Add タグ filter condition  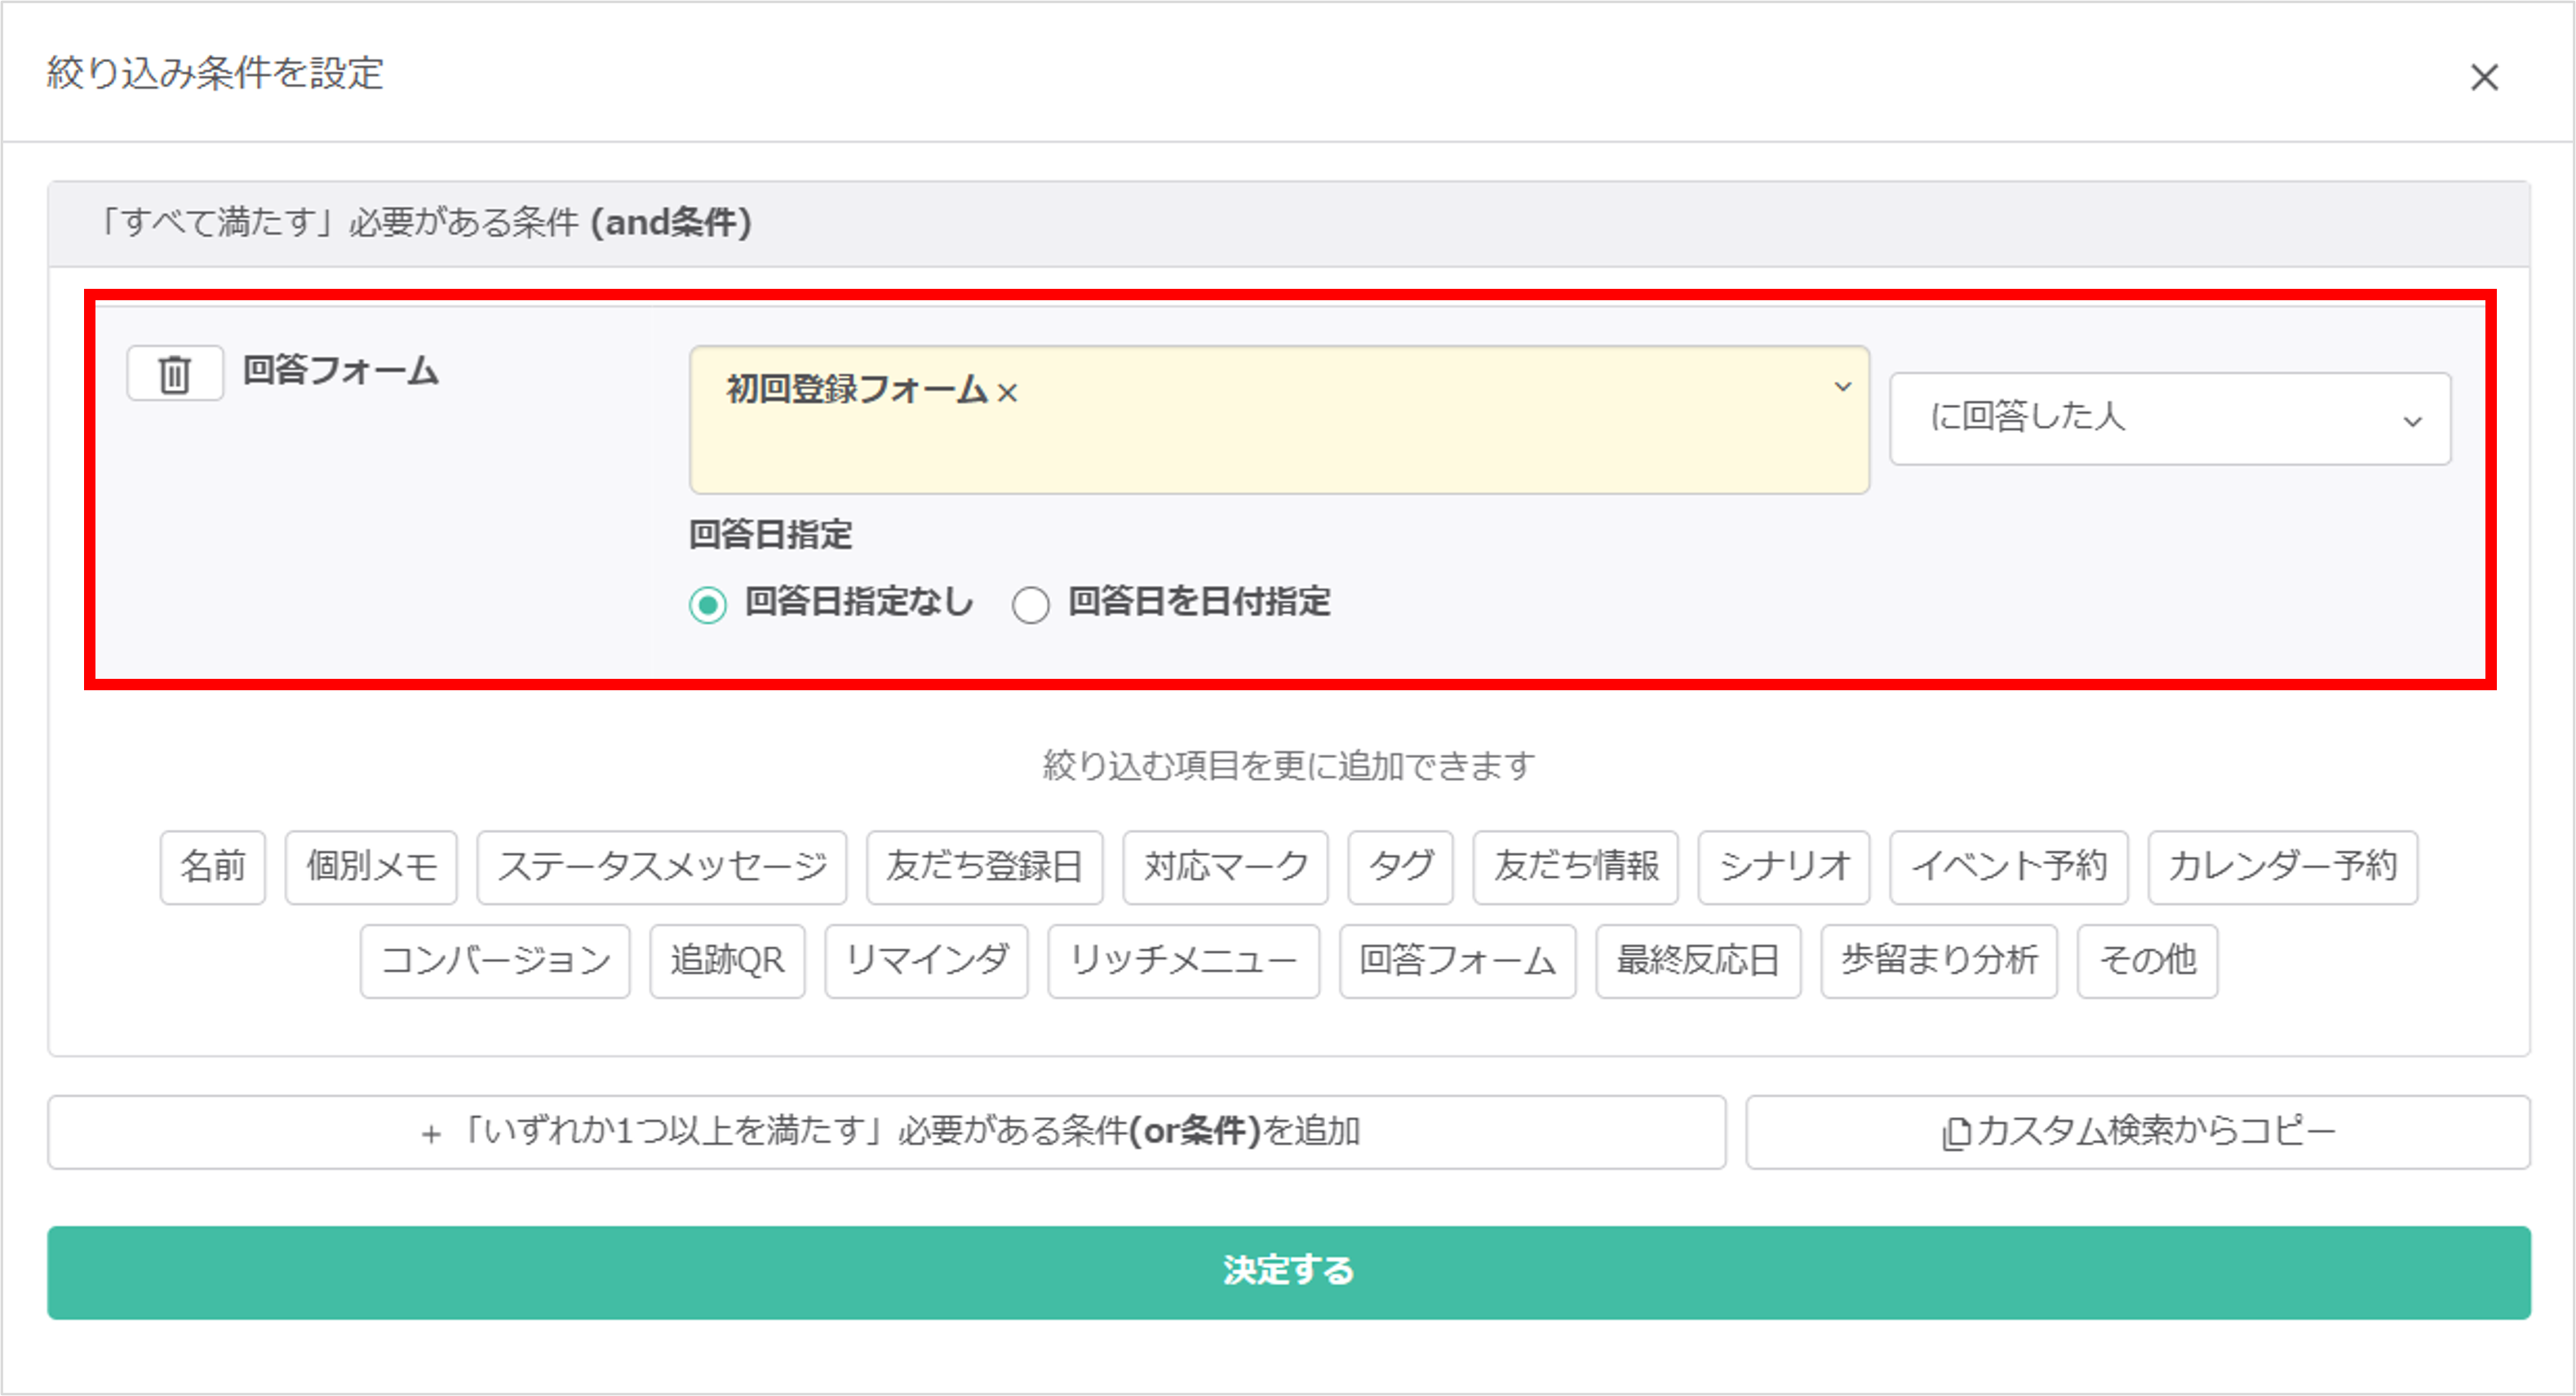pyautogui.click(x=1400, y=867)
